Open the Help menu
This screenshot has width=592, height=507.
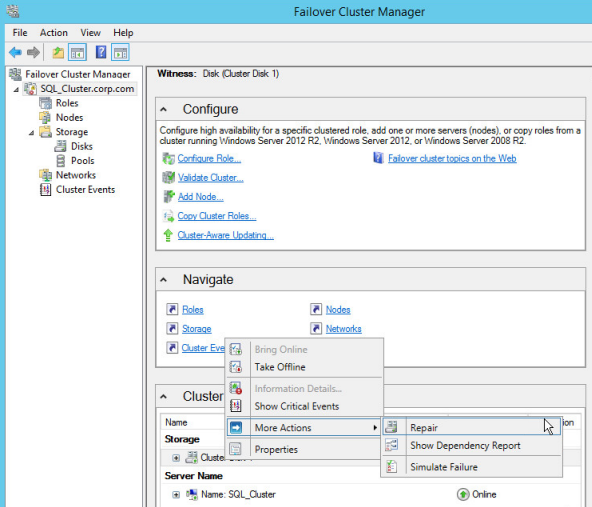pos(123,33)
